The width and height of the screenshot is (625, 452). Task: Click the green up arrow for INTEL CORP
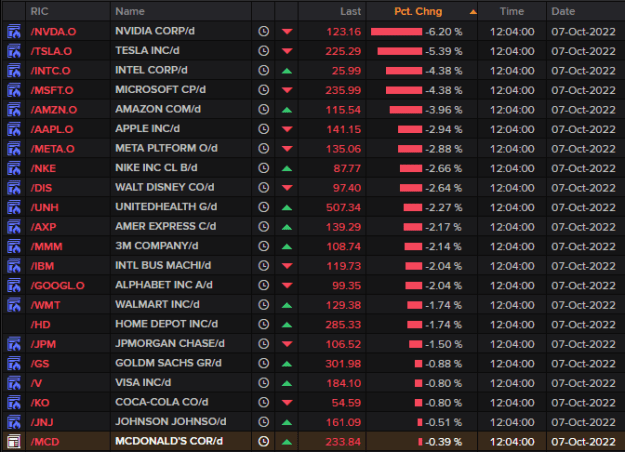tap(287, 71)
